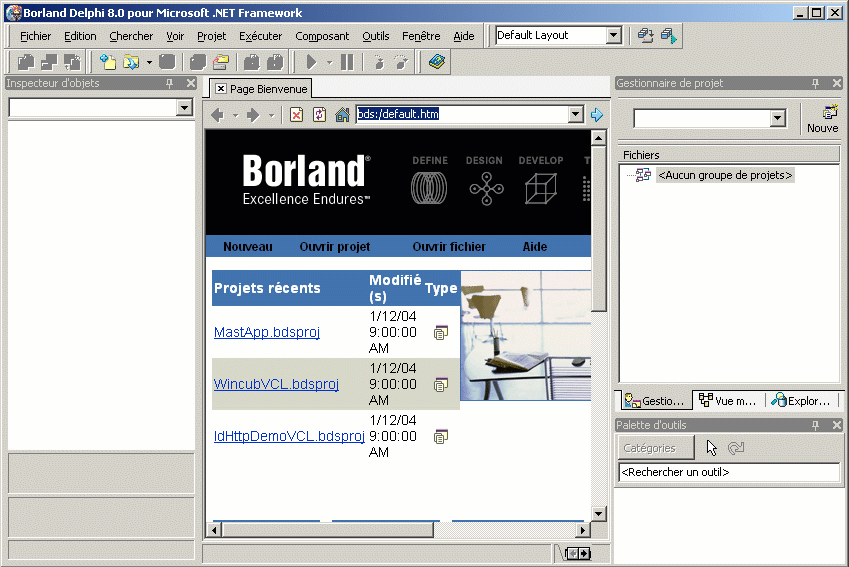Switch to the Vue m... tab
Viewport: 849px width, 567px height.
click(727, 401)
